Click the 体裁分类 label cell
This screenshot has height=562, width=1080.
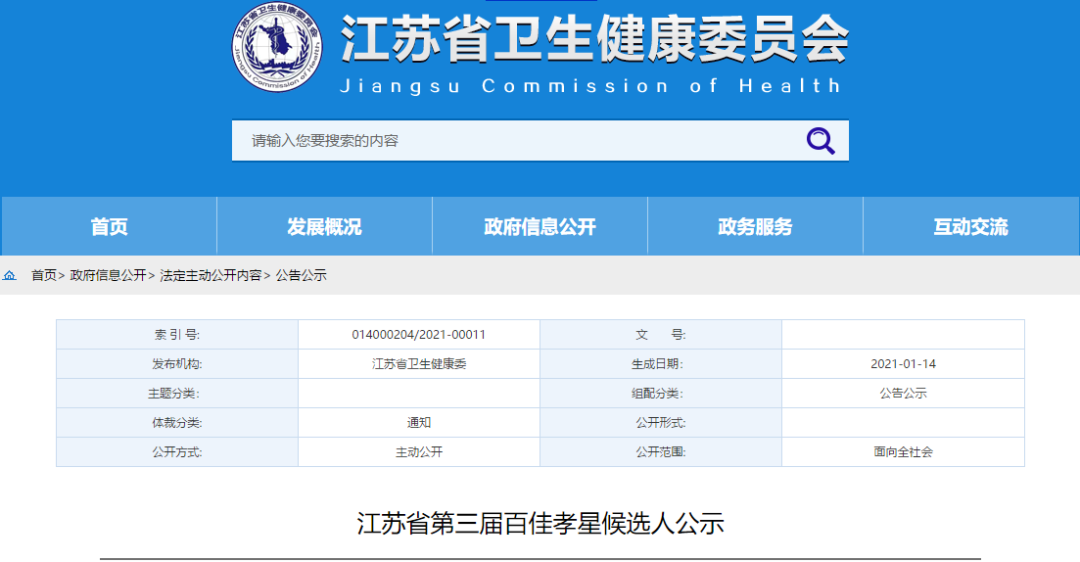tap(177, 423)
